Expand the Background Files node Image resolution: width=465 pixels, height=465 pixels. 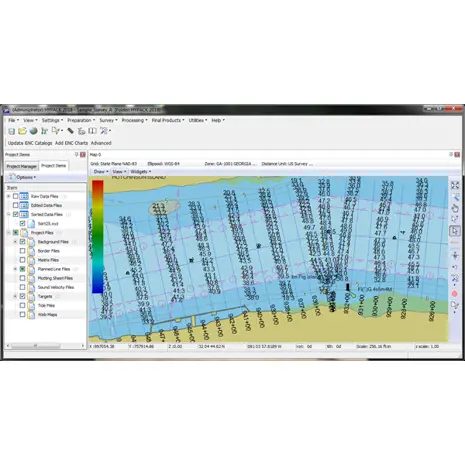click(x=15, y=242)
